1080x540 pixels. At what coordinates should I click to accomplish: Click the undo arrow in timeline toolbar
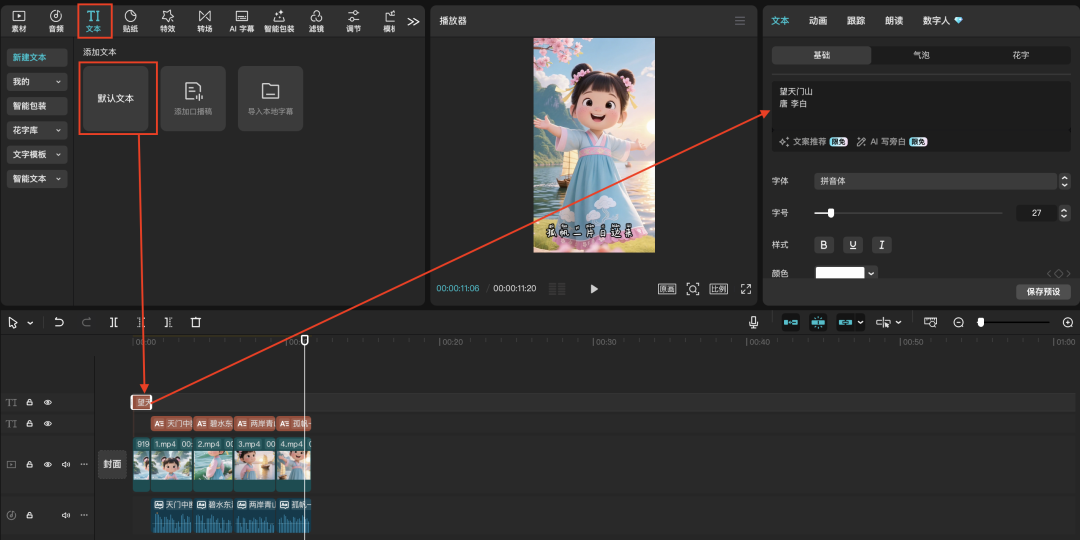[x=59, y=322]
